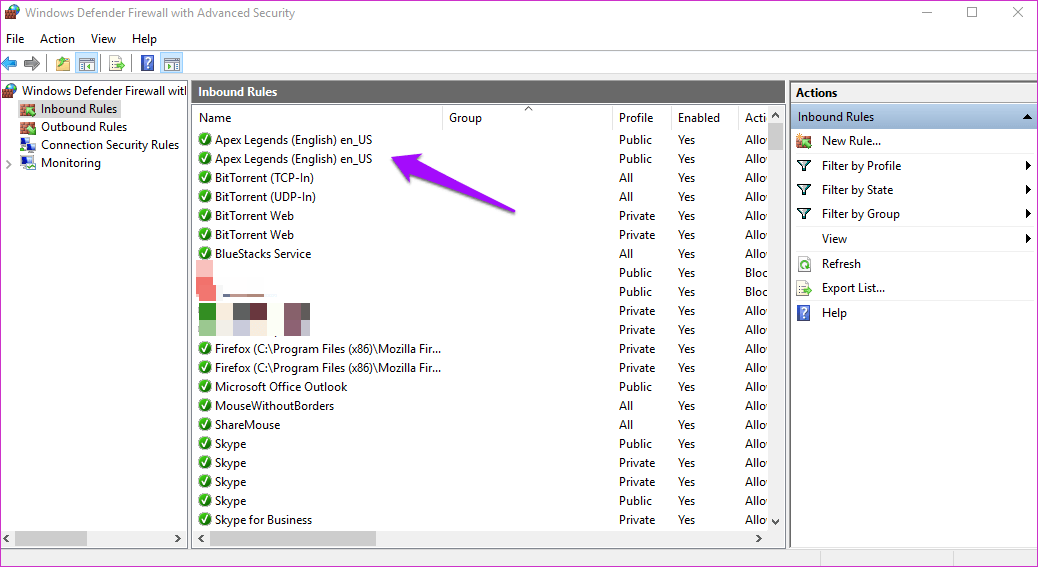Click the Back arrow toolbar icon
This screenshot has width=1038, height=567.
[x=10, y=64]
